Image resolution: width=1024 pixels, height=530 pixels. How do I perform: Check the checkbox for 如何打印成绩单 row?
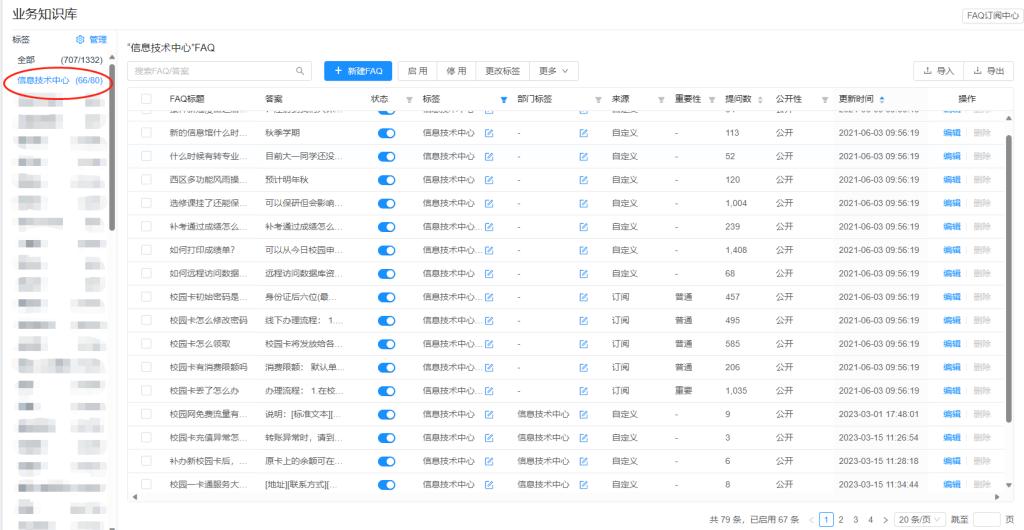[147, 250]
